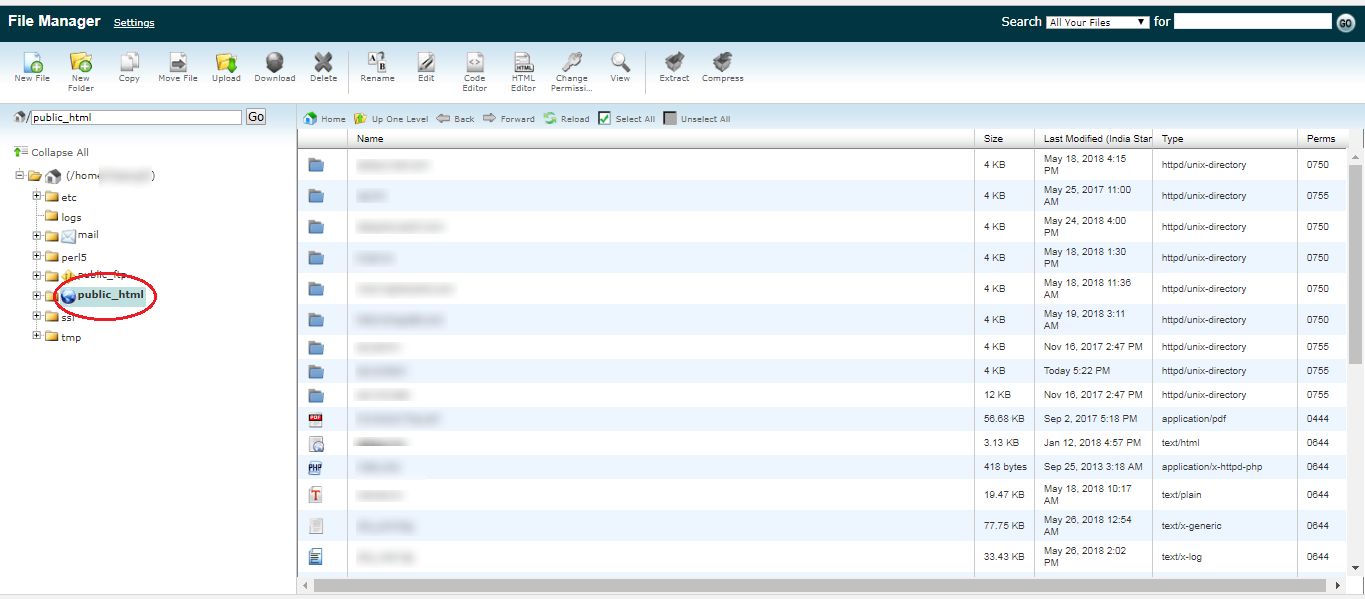Viewport: 1365px width, 599px height.
Task: Click the text/html file icon
Action: [316, 443]
